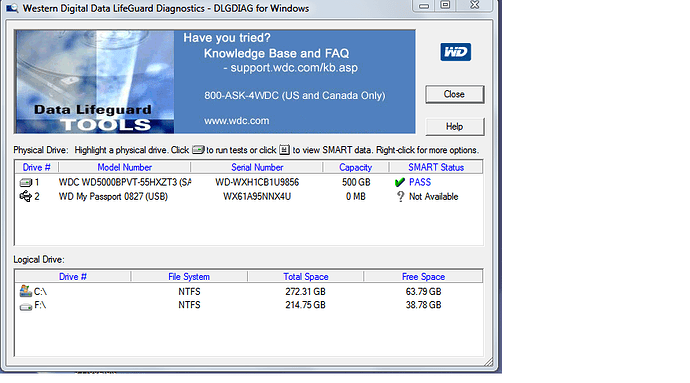This screenshot has width=690, height=383.
Task: Open Help for Data LifeGuard
Action: pos(455,127)
